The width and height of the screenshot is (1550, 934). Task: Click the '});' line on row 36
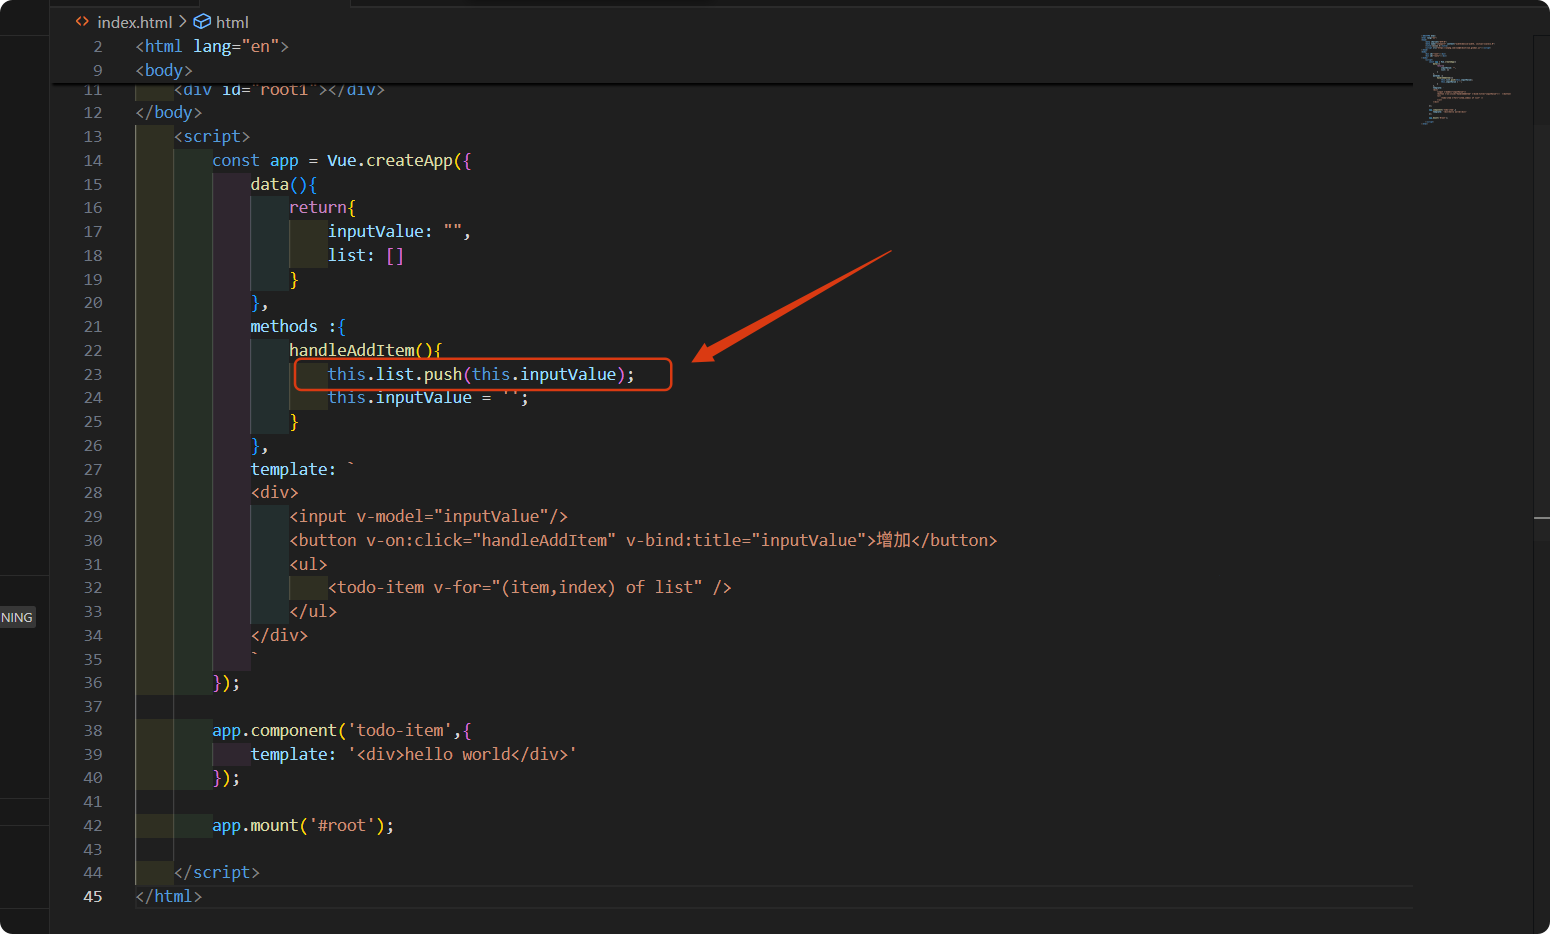(226, 682)
